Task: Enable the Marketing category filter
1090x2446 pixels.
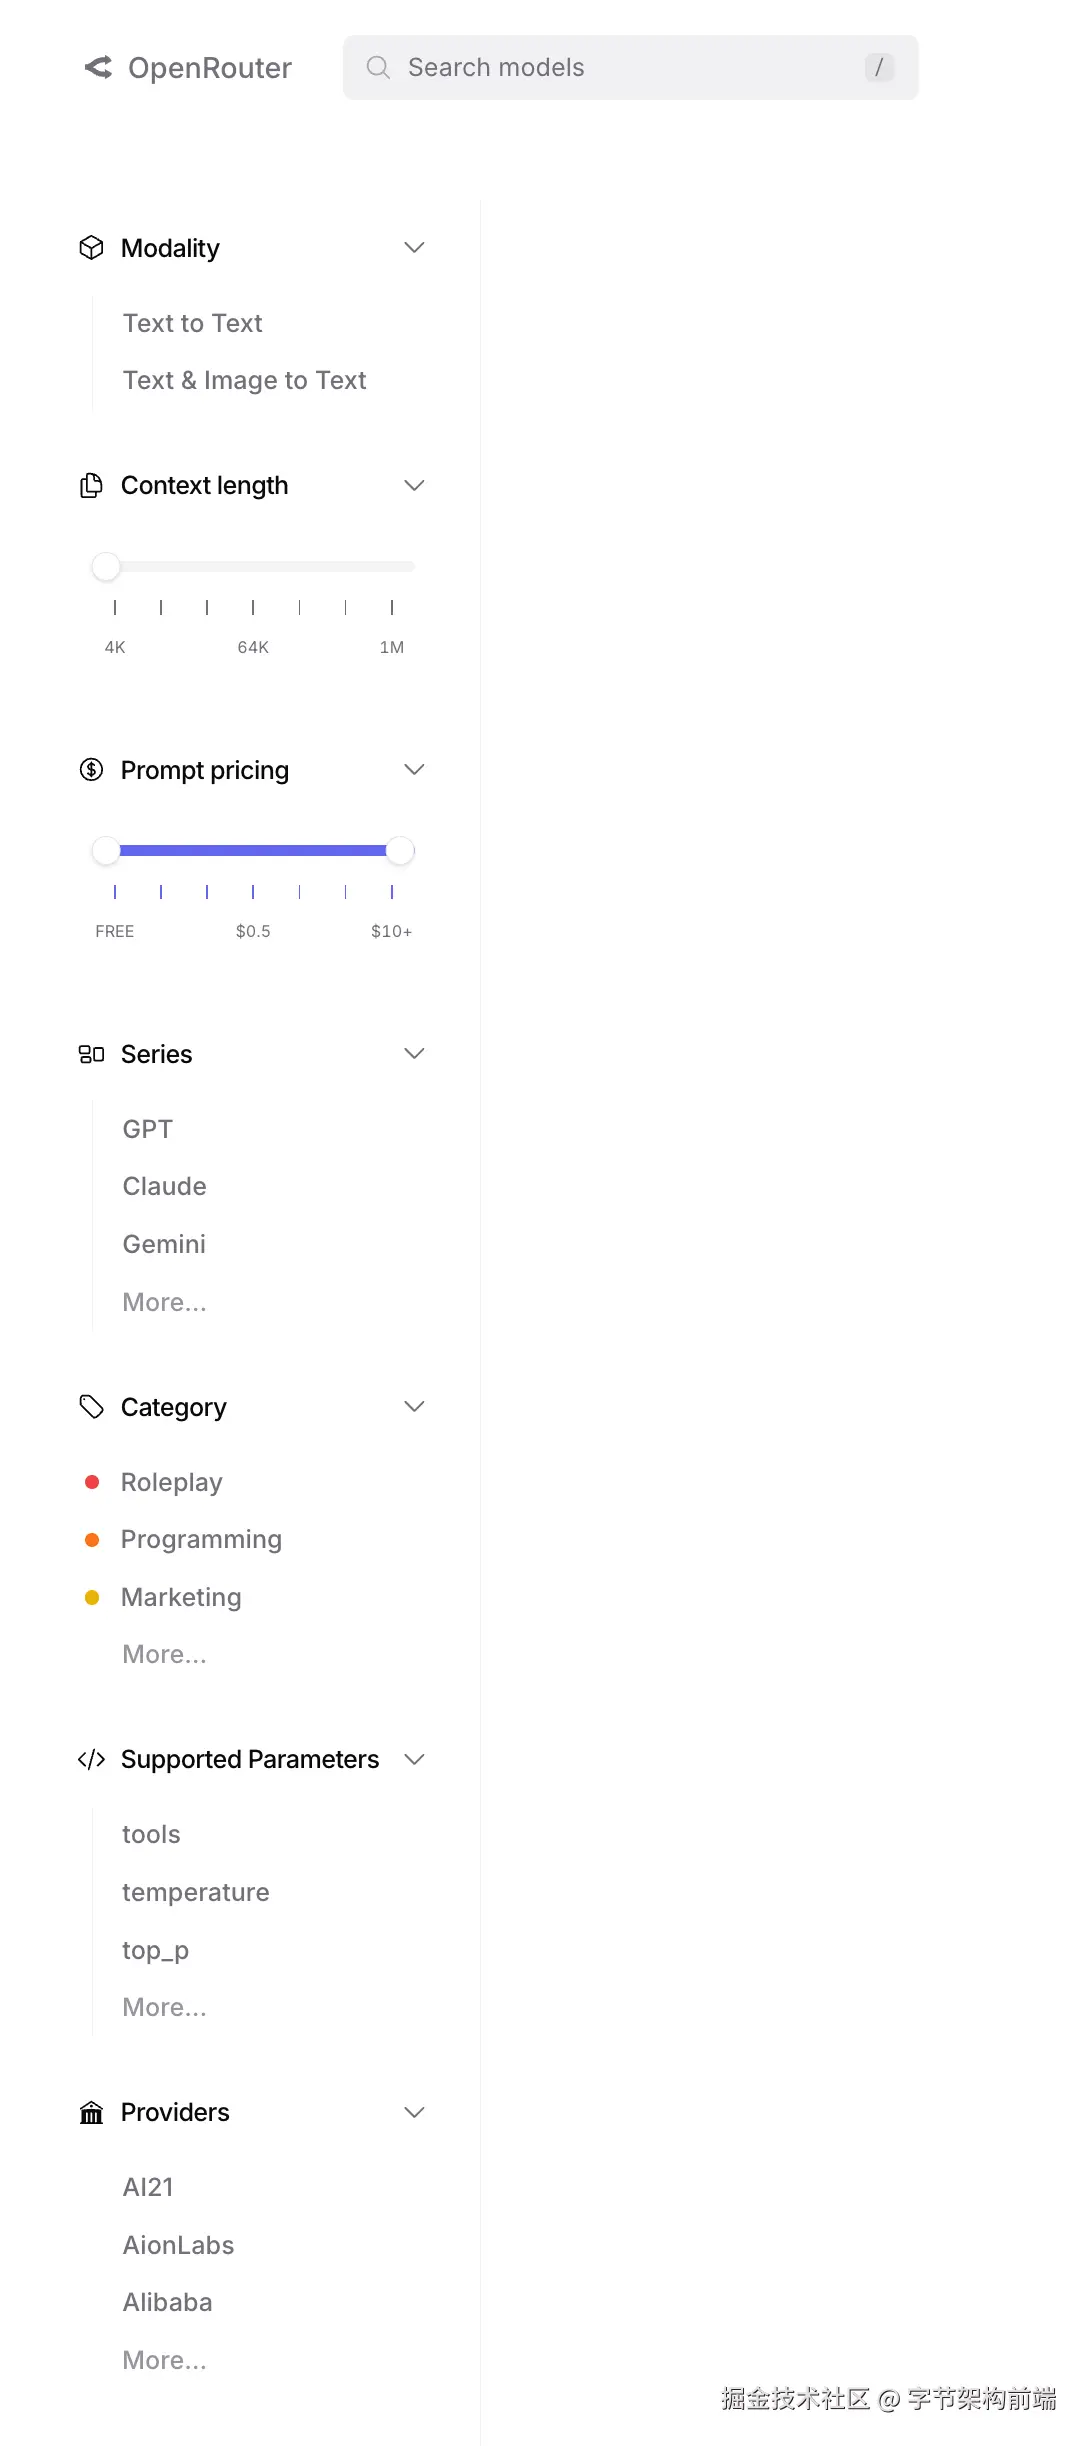Action: click(181, 1597)
